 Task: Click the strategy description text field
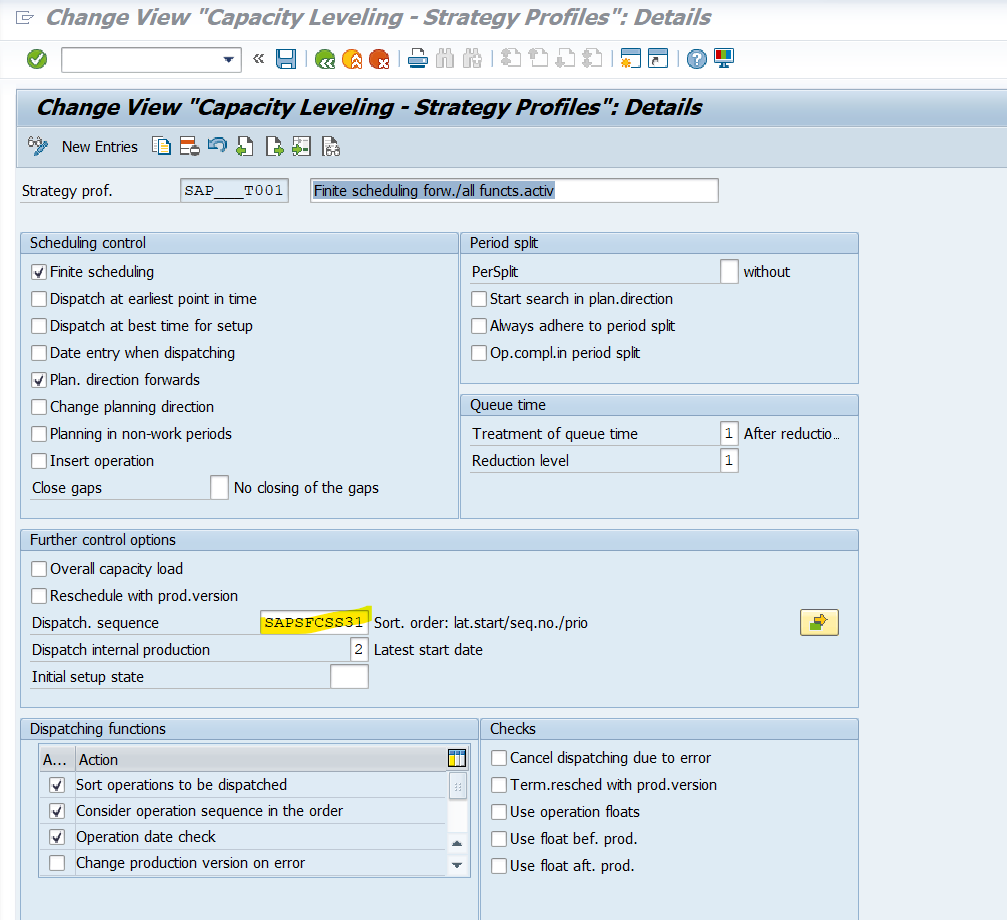click(x=514, y=191)
